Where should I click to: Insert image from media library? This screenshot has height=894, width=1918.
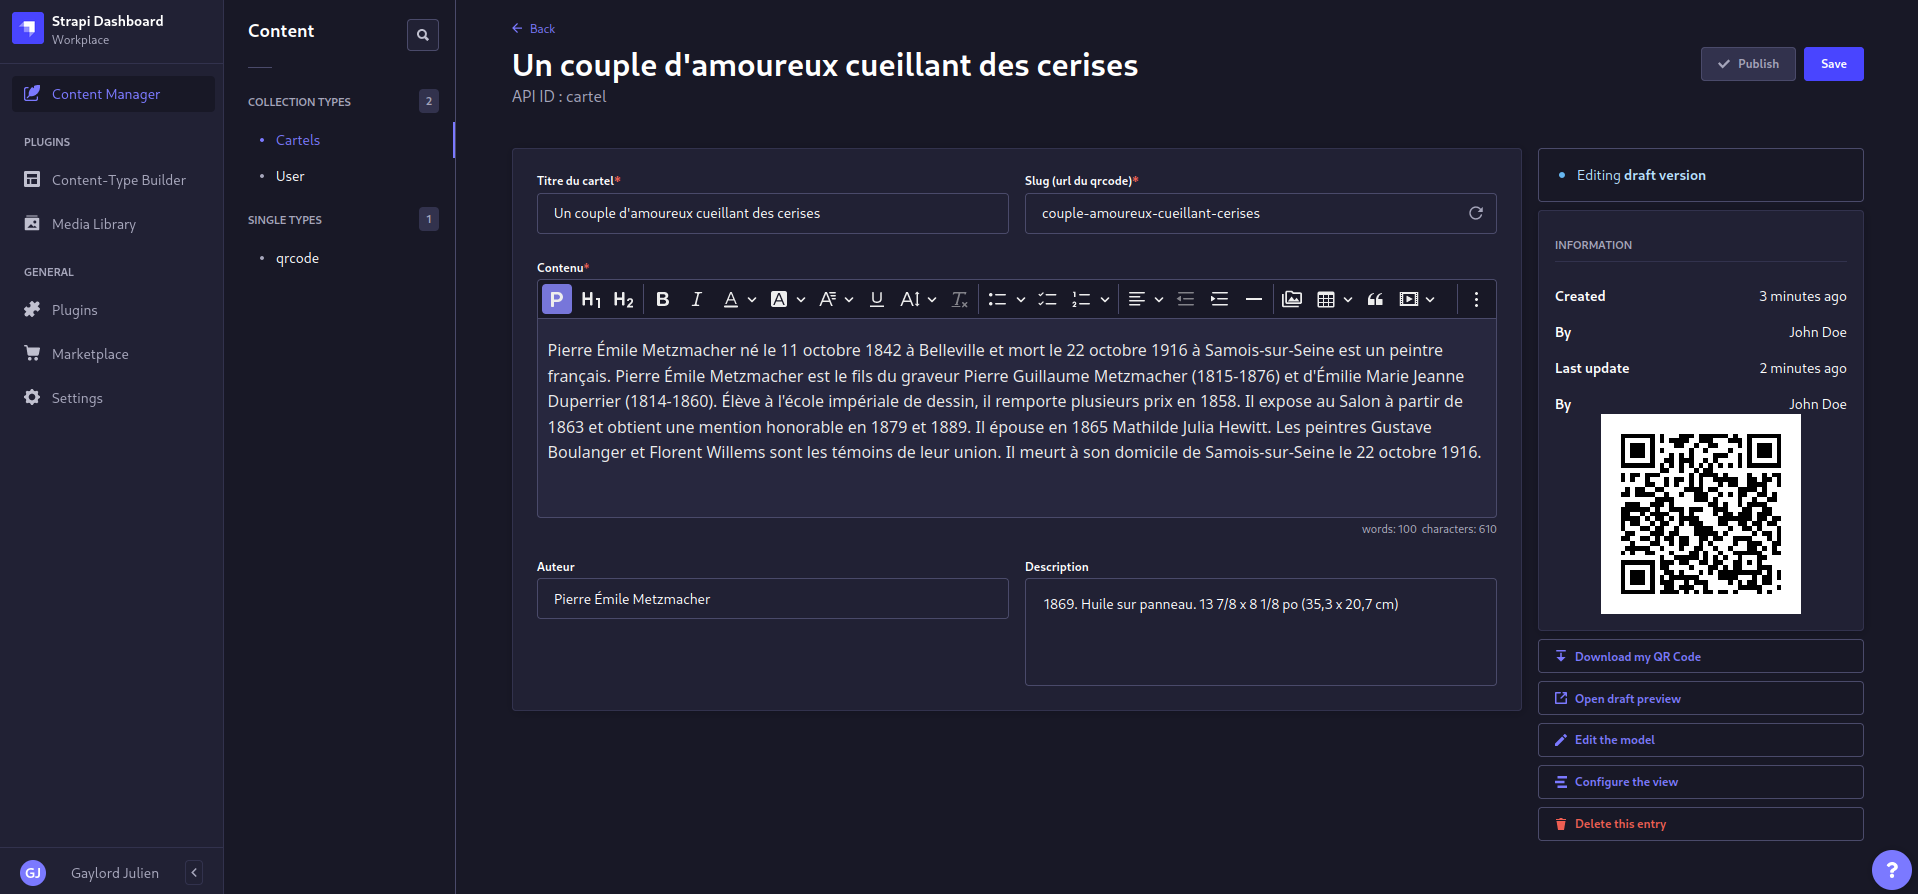(x=1292, y=299)
